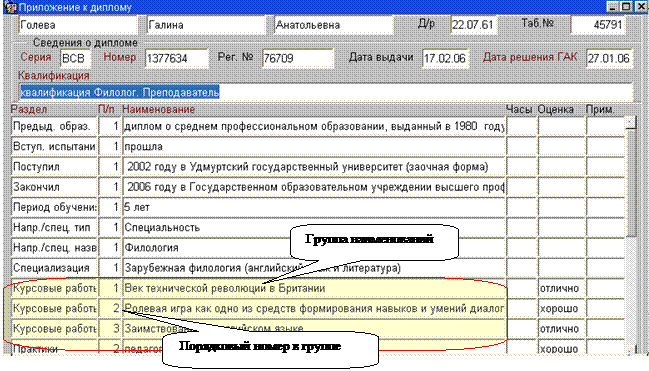
Task: Select the Специализация section cell
Action: [x=54, y=268]
